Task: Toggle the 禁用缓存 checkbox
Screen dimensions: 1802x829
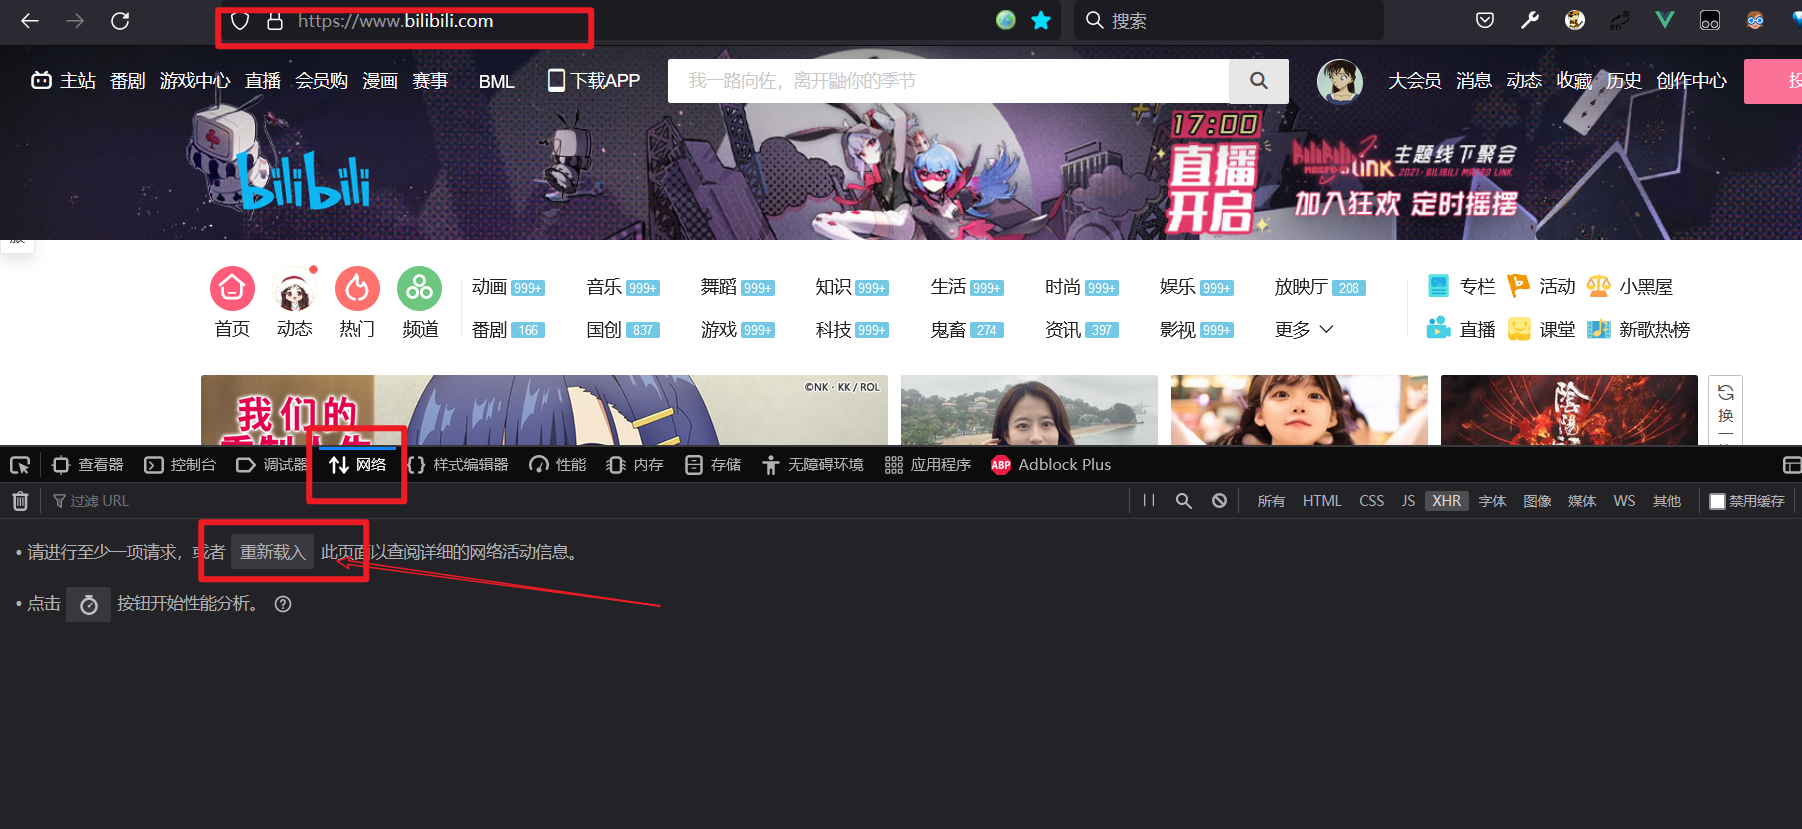Action: 1717,501
